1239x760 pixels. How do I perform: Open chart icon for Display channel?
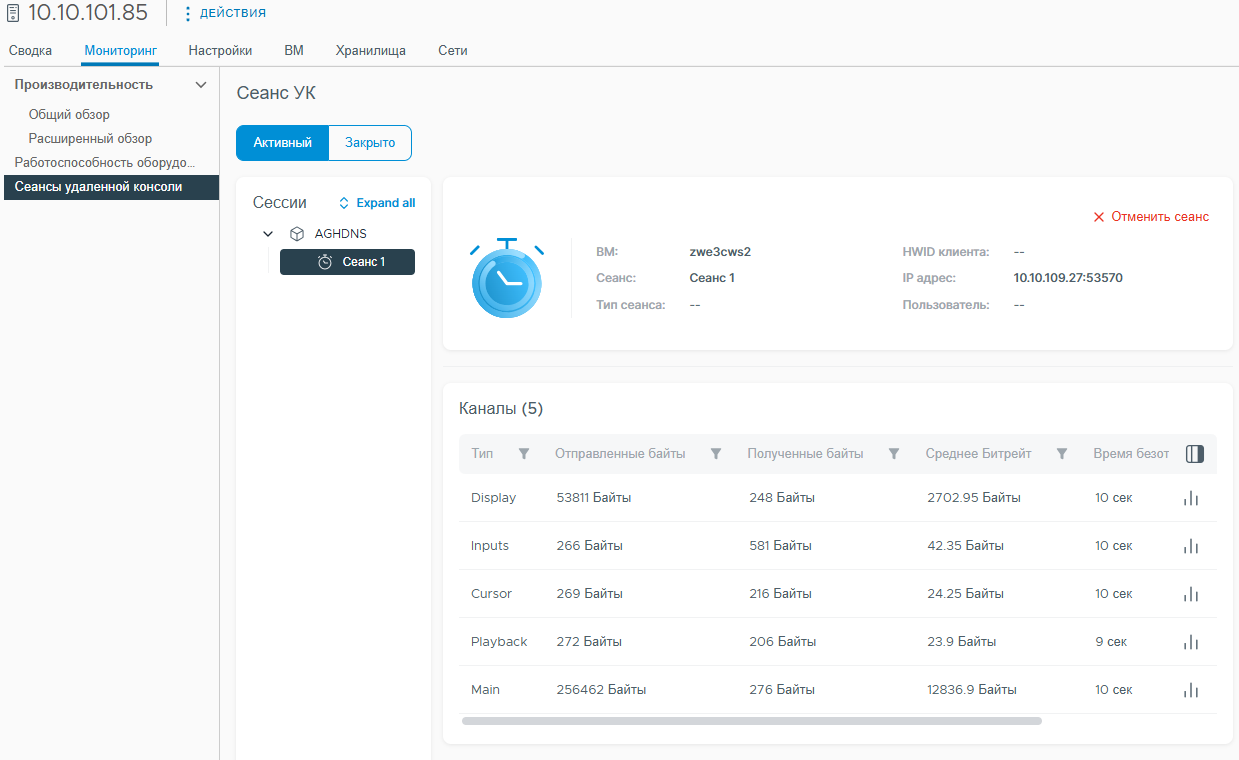(x=1190, y=498)
